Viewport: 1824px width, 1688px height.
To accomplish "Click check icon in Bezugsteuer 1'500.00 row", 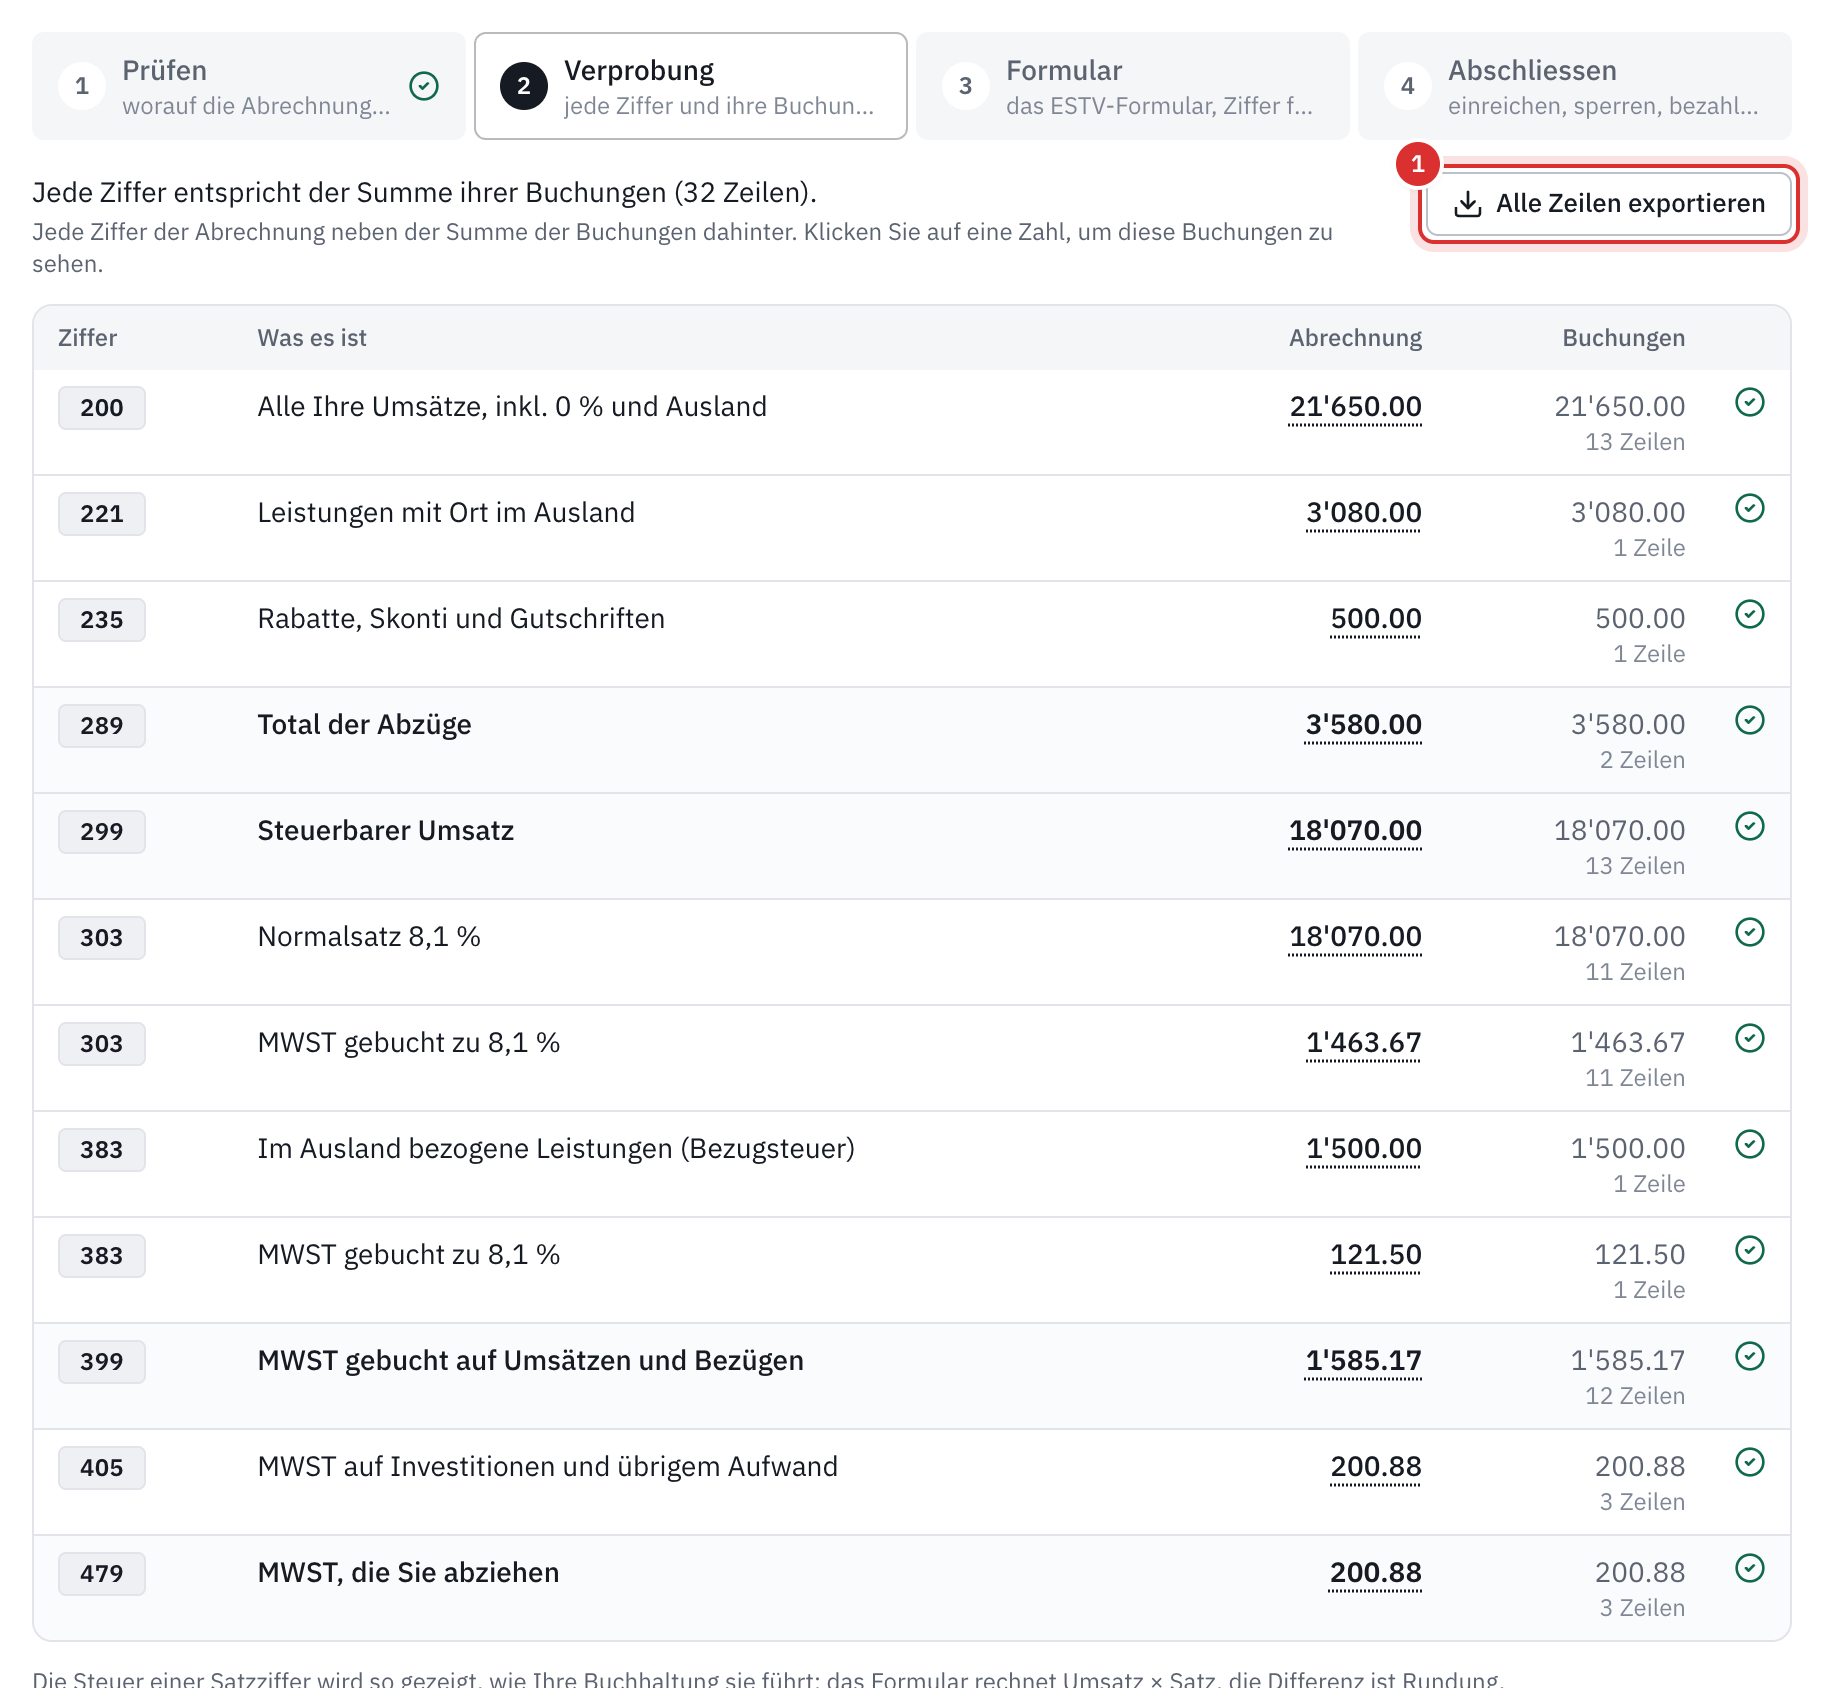I will pos(1749,1144).
